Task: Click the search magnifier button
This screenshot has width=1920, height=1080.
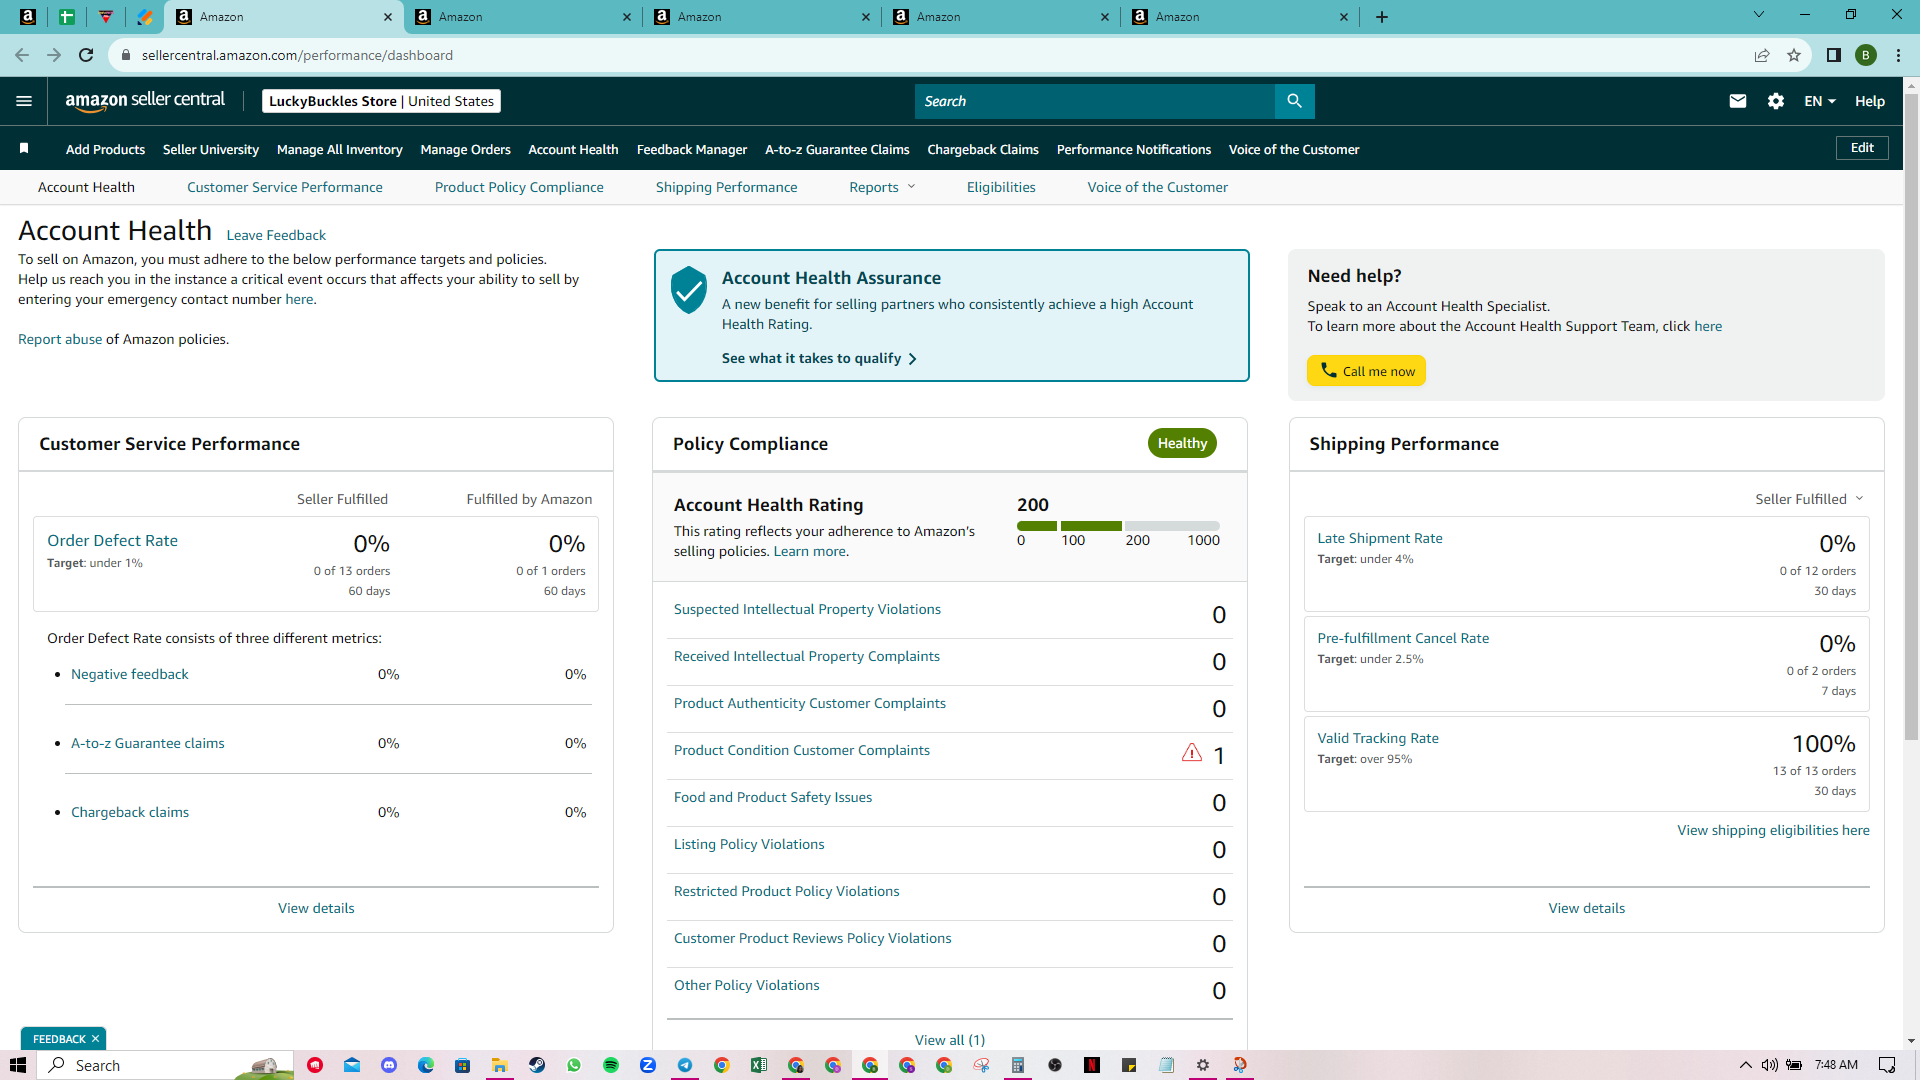Action: (1294, 101)
